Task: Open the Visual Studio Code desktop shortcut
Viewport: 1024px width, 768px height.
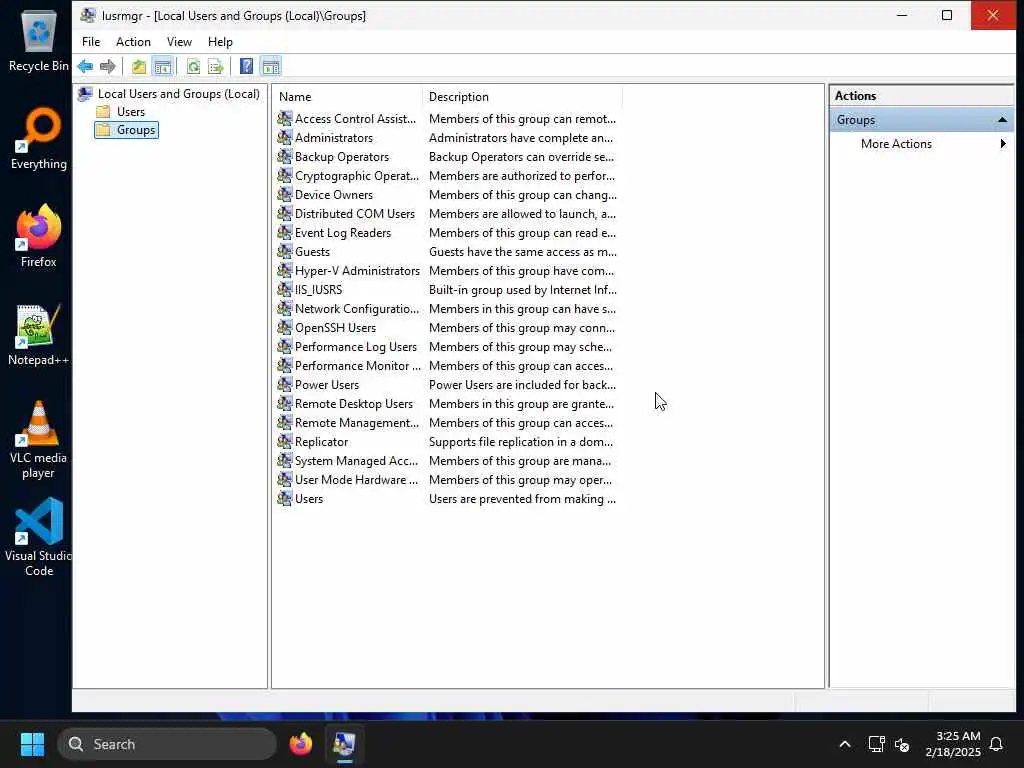Action: click(x=39, y=537)
